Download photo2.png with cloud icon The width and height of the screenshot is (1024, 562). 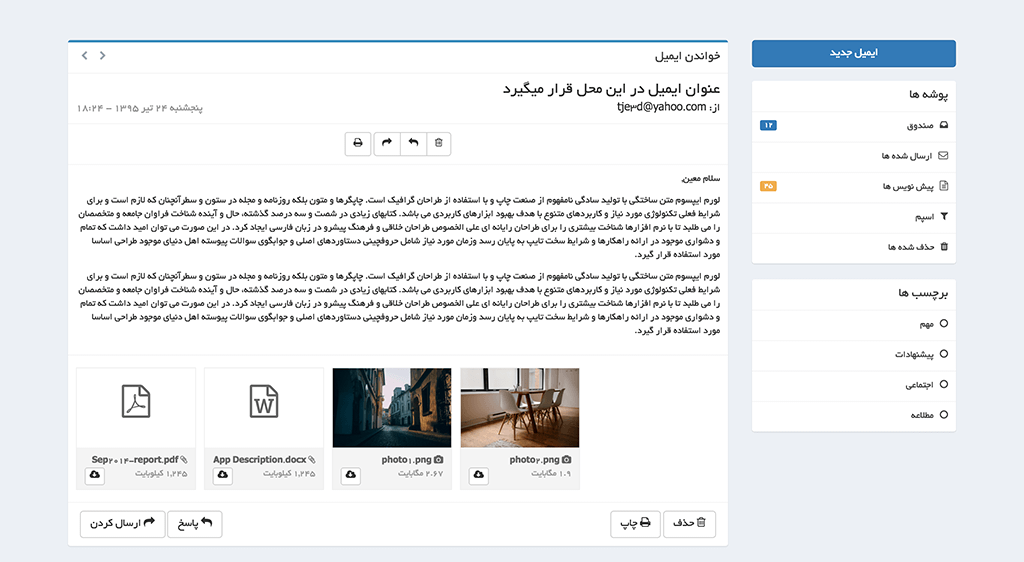click(479, 476)
